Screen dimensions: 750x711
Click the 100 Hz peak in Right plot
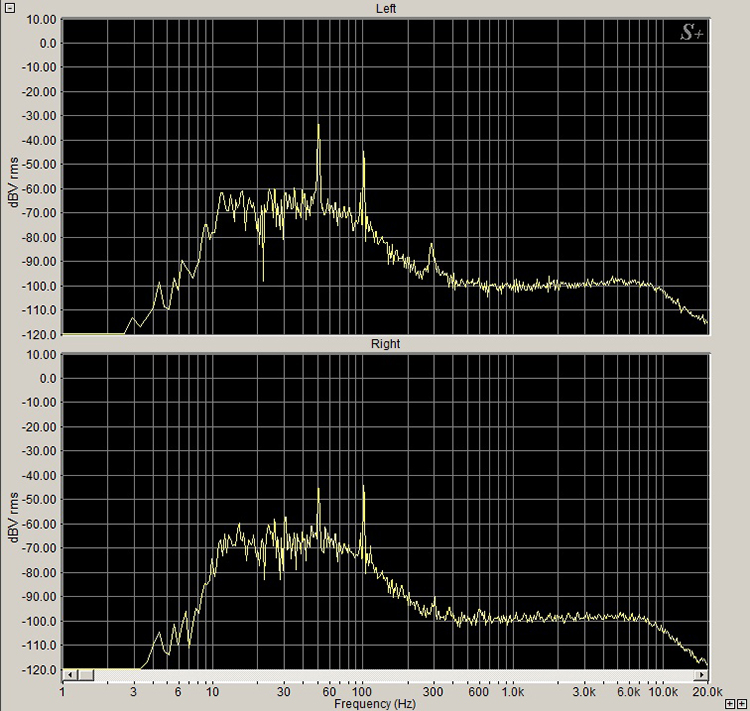(363, 487)
